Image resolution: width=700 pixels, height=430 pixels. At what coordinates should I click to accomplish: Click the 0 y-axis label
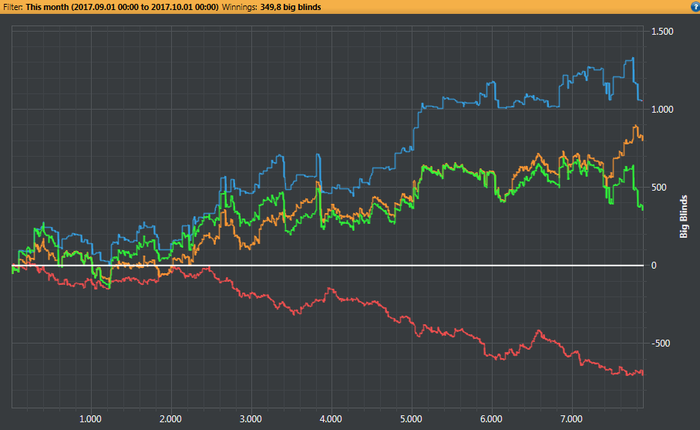[x=654, y=266]
